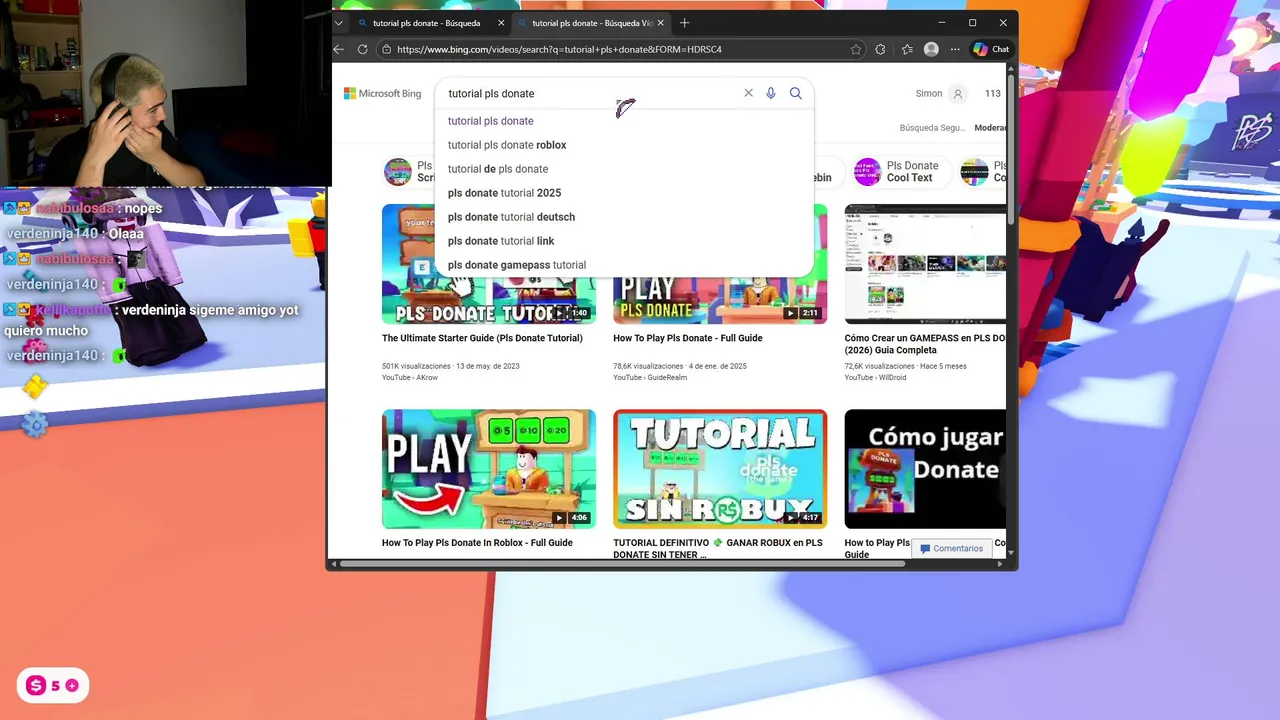Viewport: 1280px width, 720px height.
Task: Reload the Bing page
Action: pyautogui.click(x=362, y=49)
